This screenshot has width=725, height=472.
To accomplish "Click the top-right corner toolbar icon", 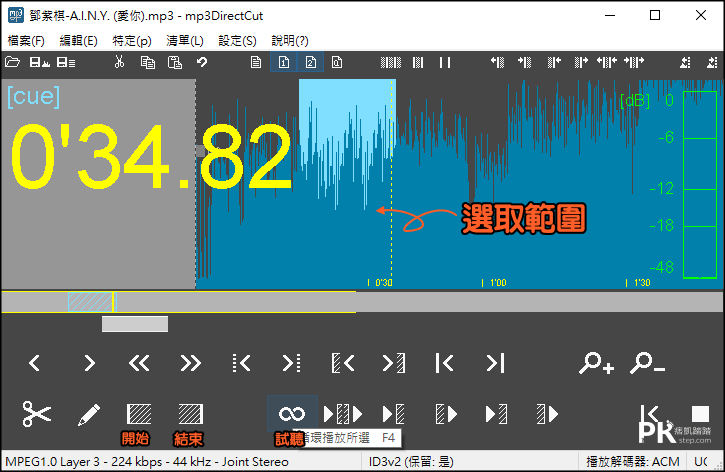I will (x=712, y=62).
